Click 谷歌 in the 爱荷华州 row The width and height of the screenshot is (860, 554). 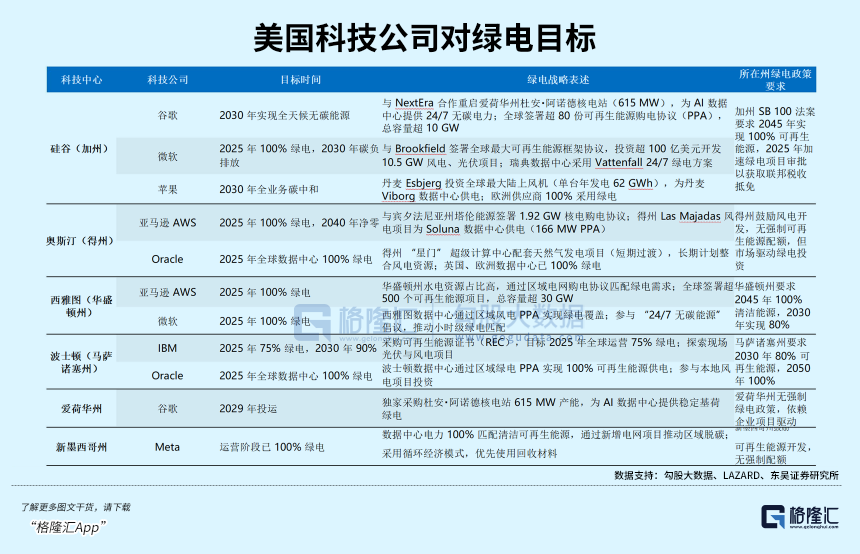pyautogui.click(x=168, y=409)
